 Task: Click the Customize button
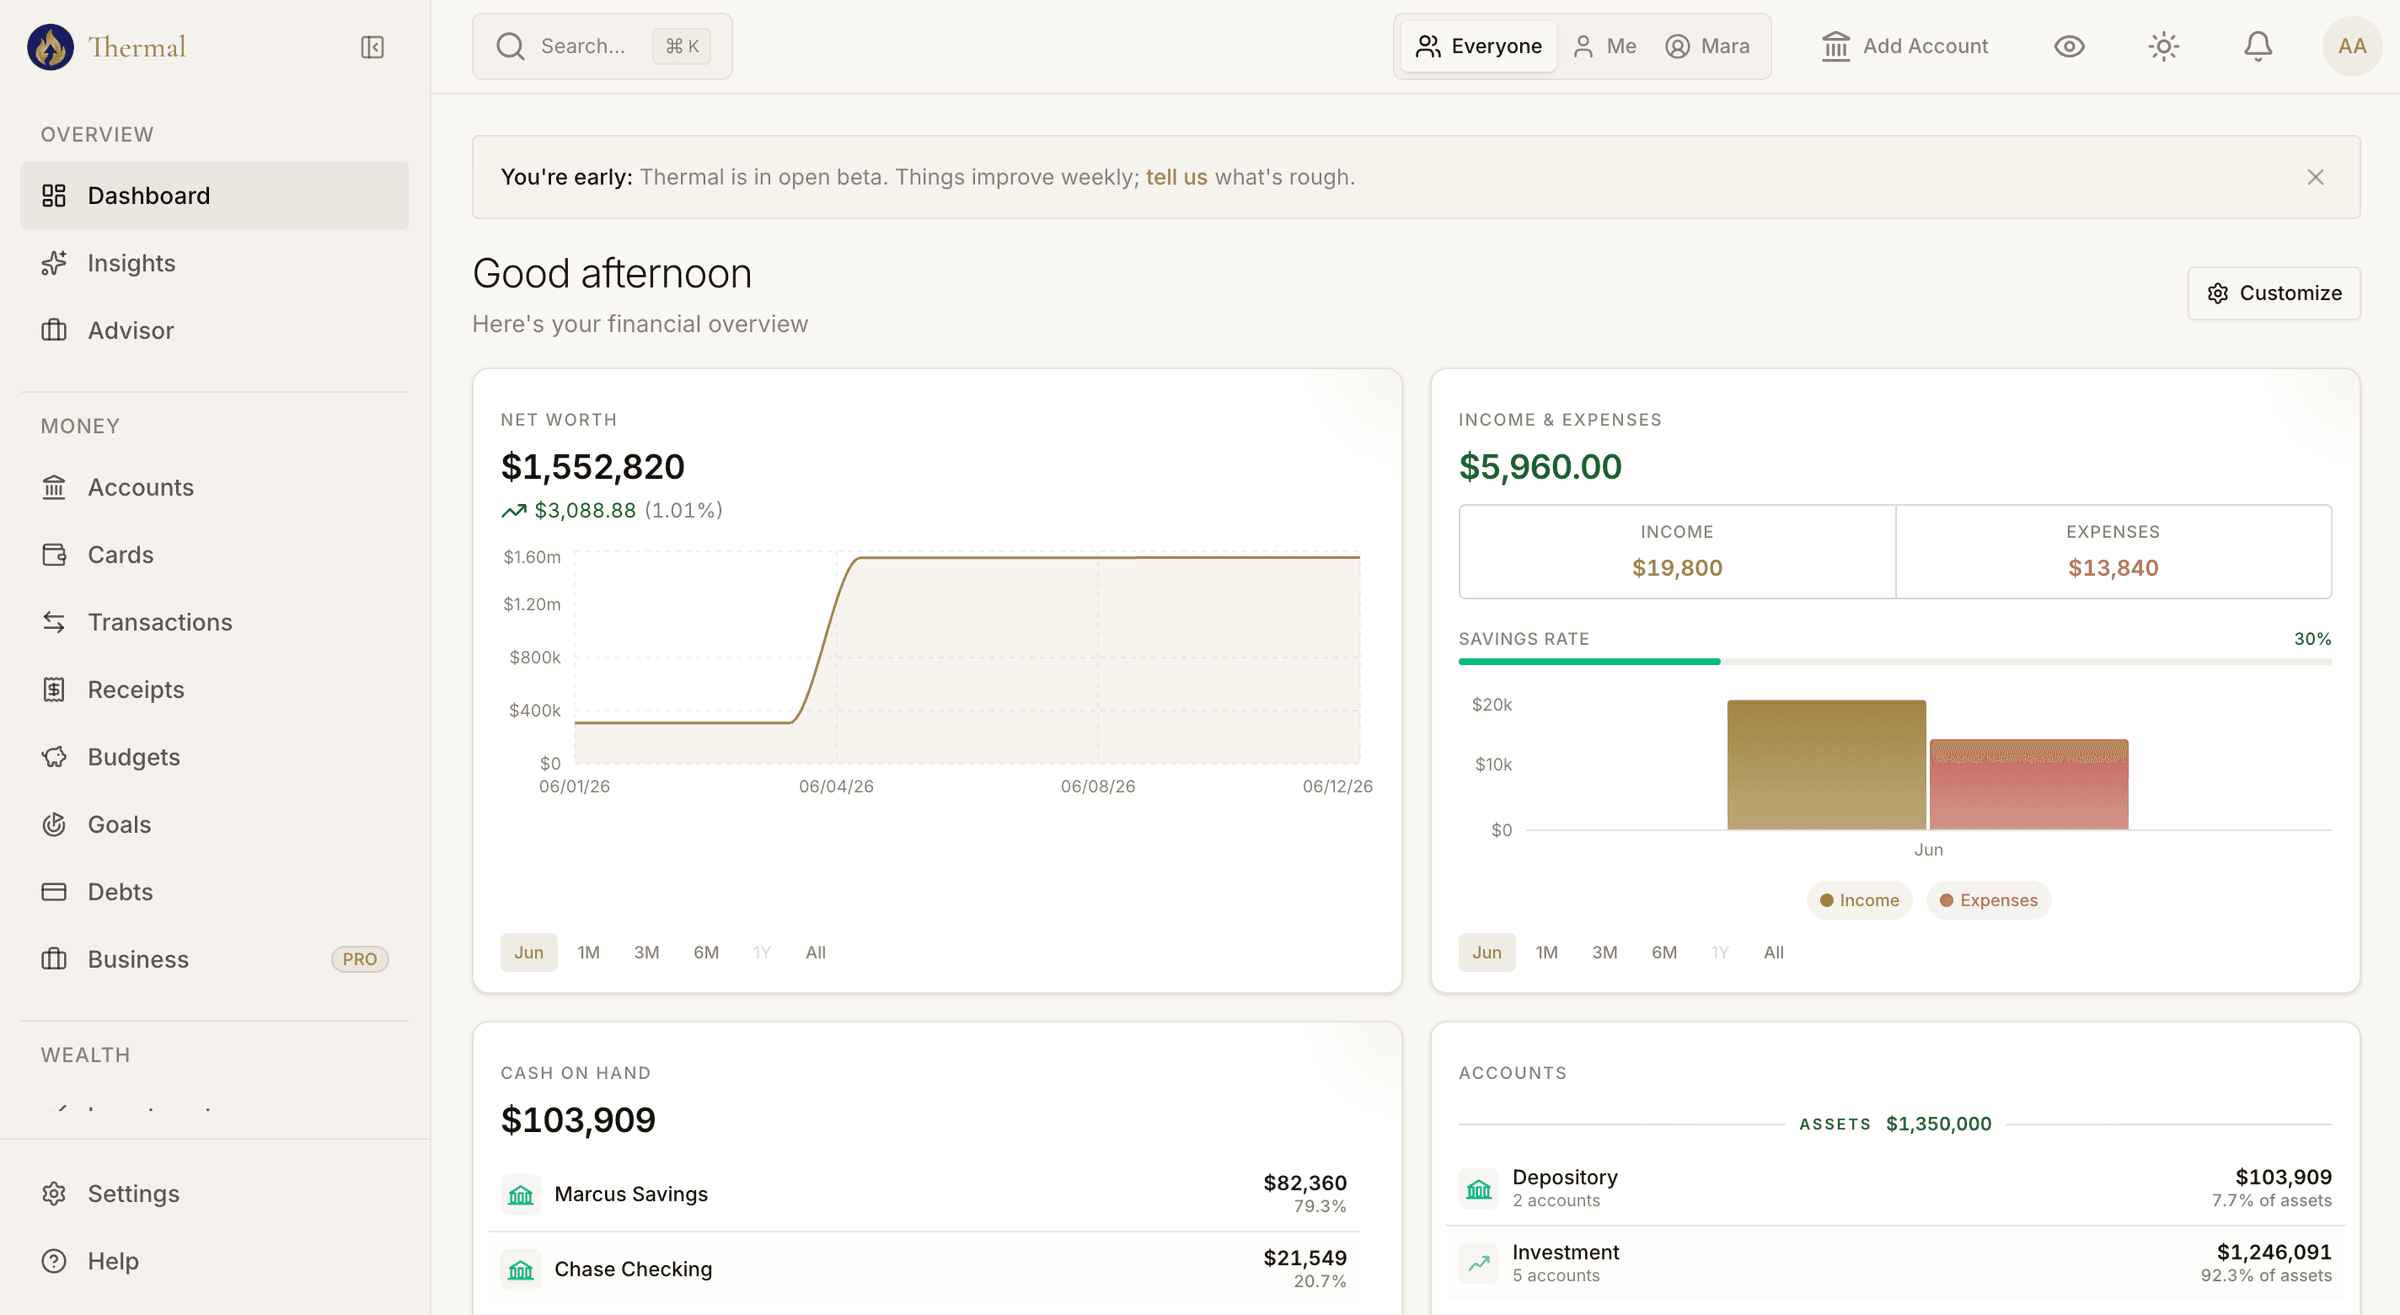[2274, 293]
